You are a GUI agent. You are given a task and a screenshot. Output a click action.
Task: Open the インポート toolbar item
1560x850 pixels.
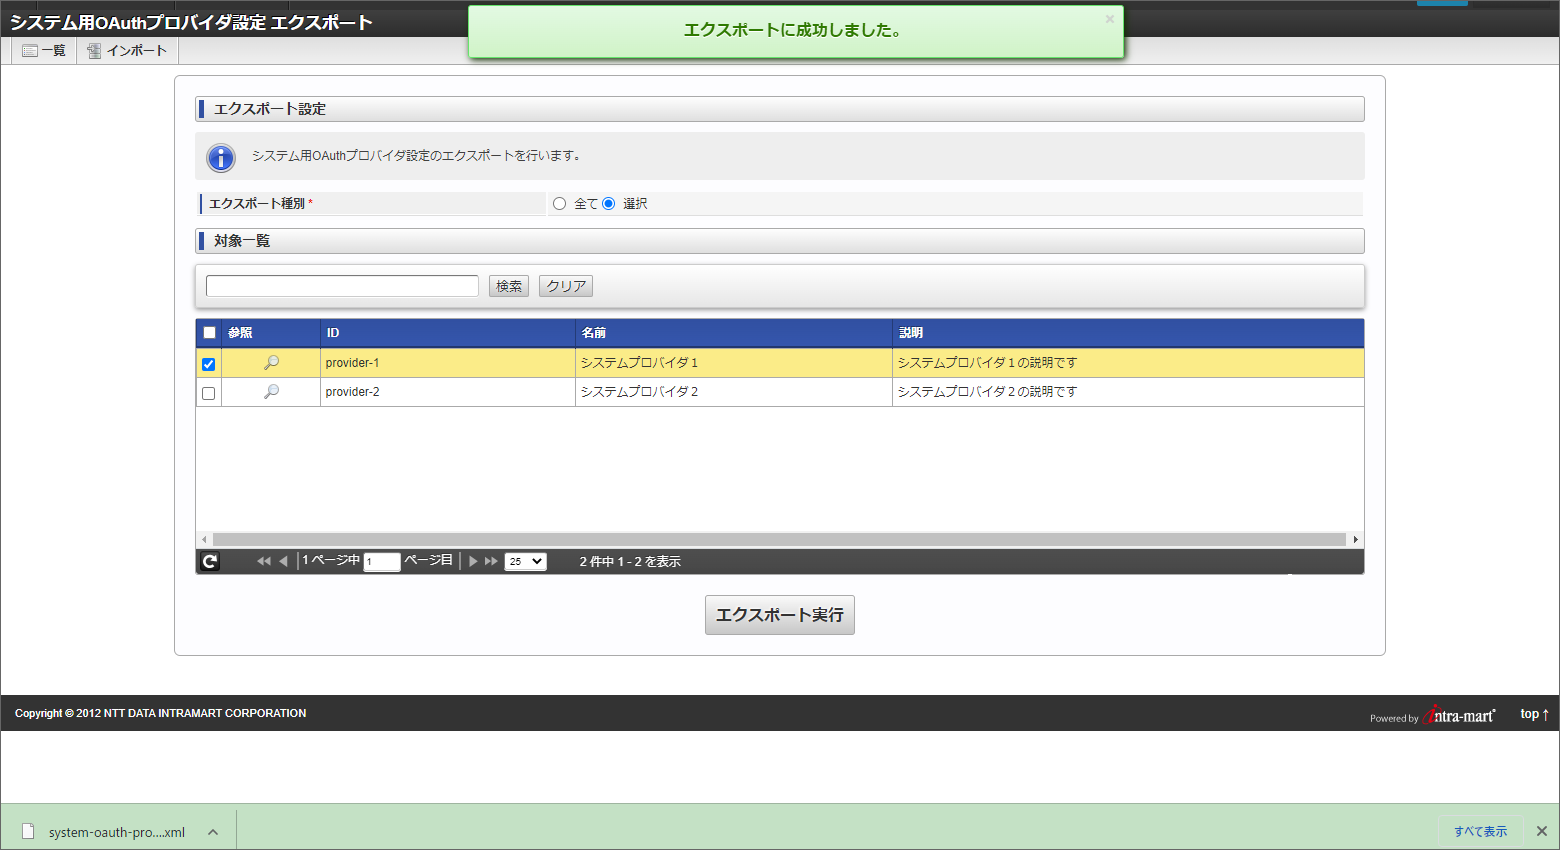[x=127, y=51]
